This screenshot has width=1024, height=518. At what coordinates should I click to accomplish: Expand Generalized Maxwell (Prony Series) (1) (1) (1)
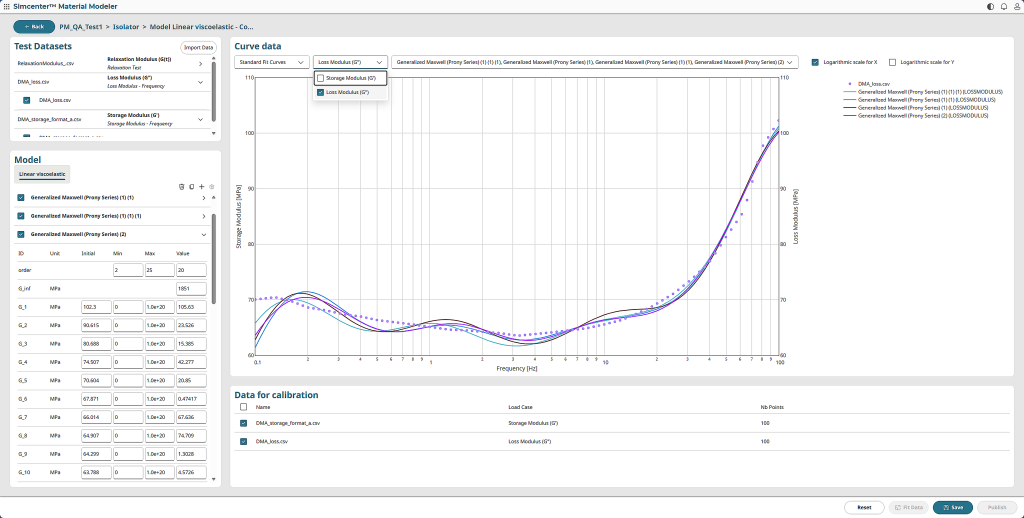pos(204,216)
